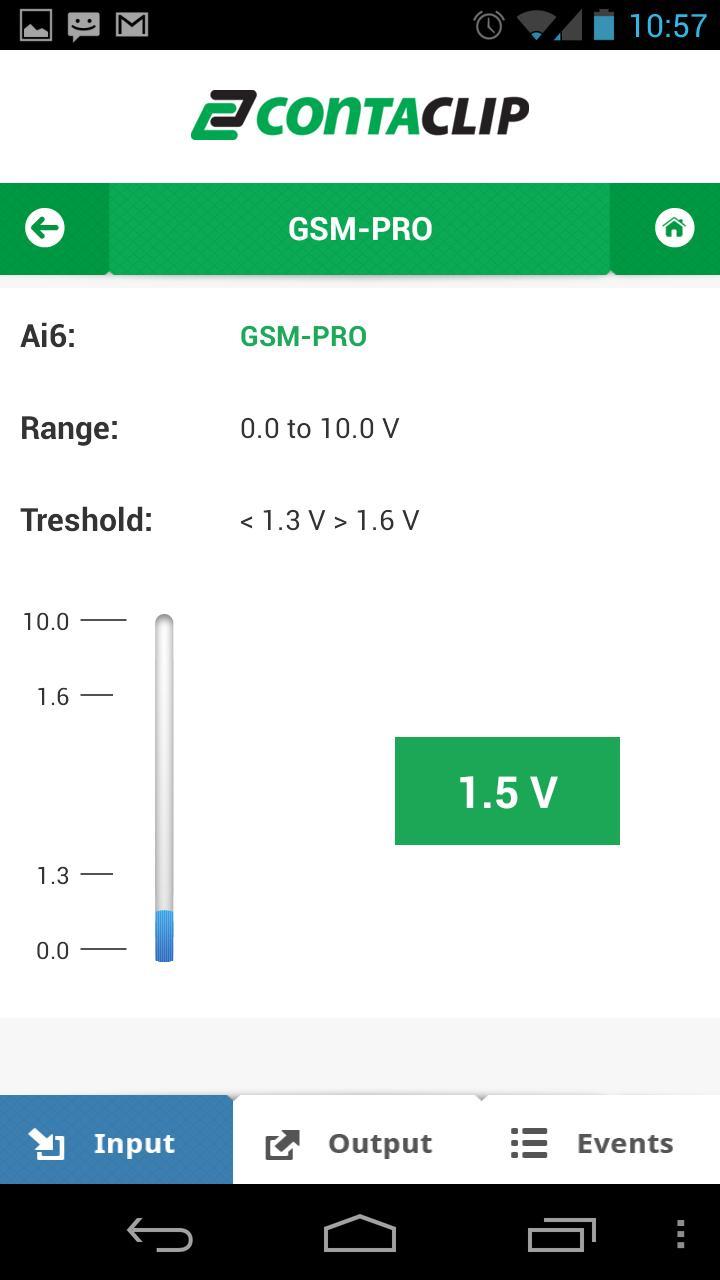Viewport: 720px width, 1280px height.
Task: Click the back arrow in the green navigation bar
Action: coord(44,228)
